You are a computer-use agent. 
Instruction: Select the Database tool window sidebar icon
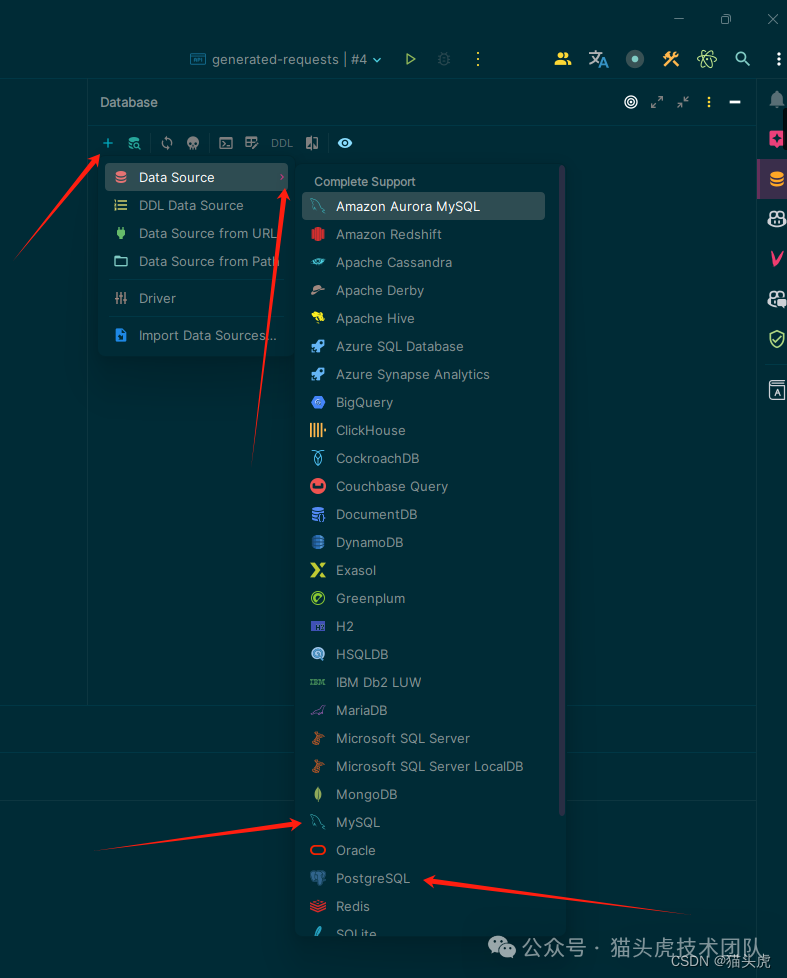(x=776, y=180)
